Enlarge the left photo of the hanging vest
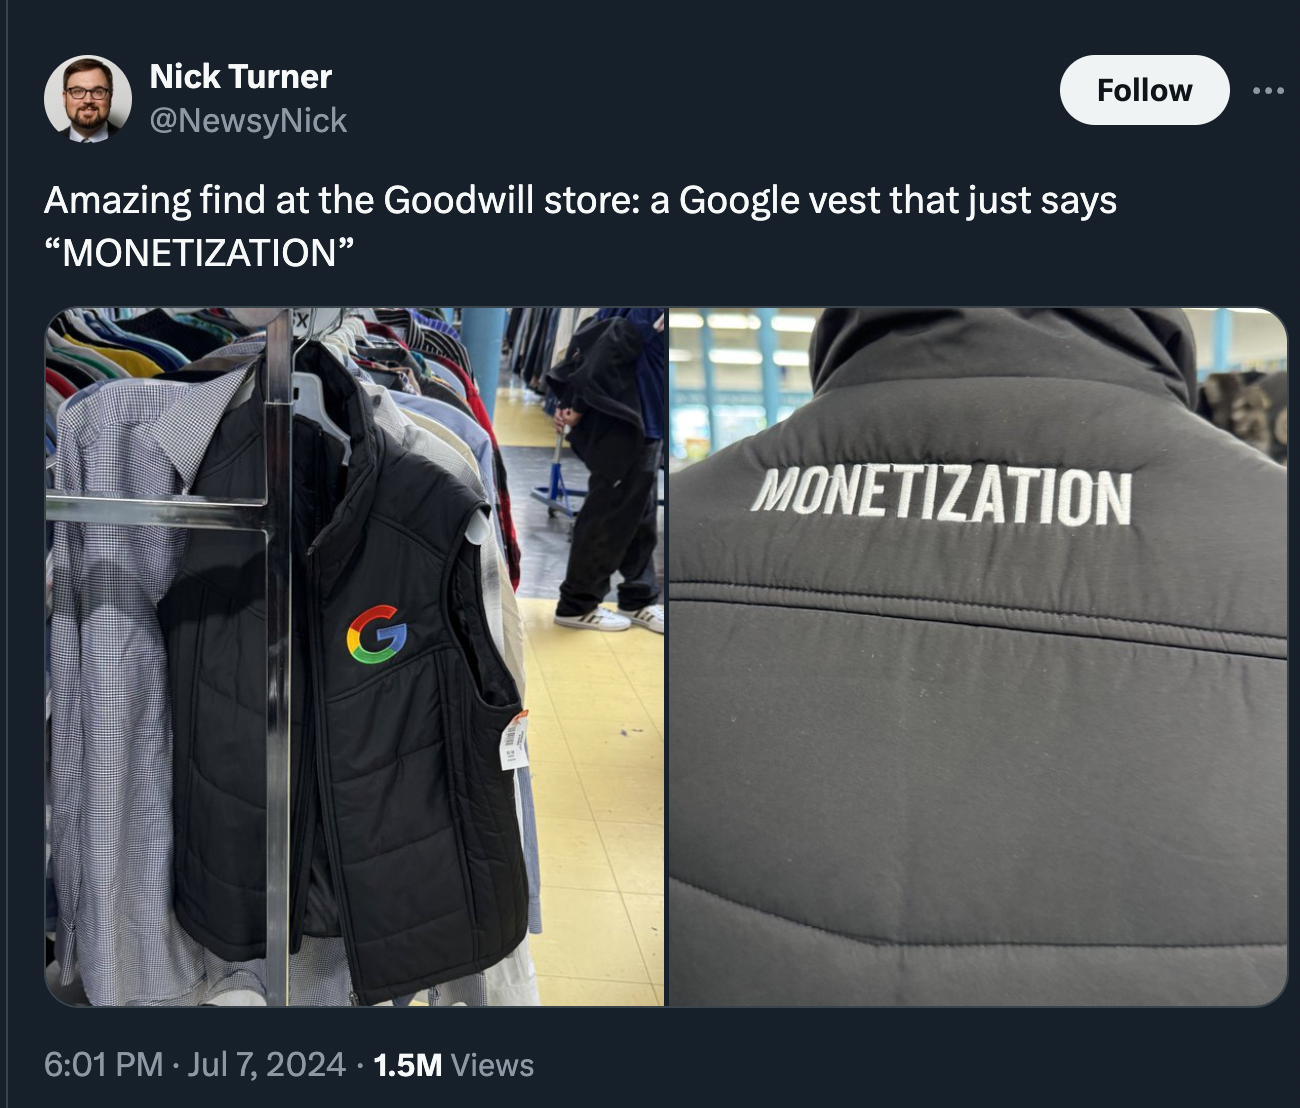 click(x=355, y=656)
